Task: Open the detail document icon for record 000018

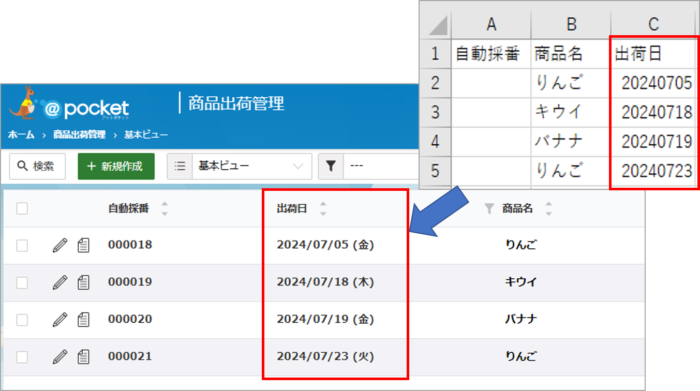Action: pyautogui.click(x=83, y=245)
